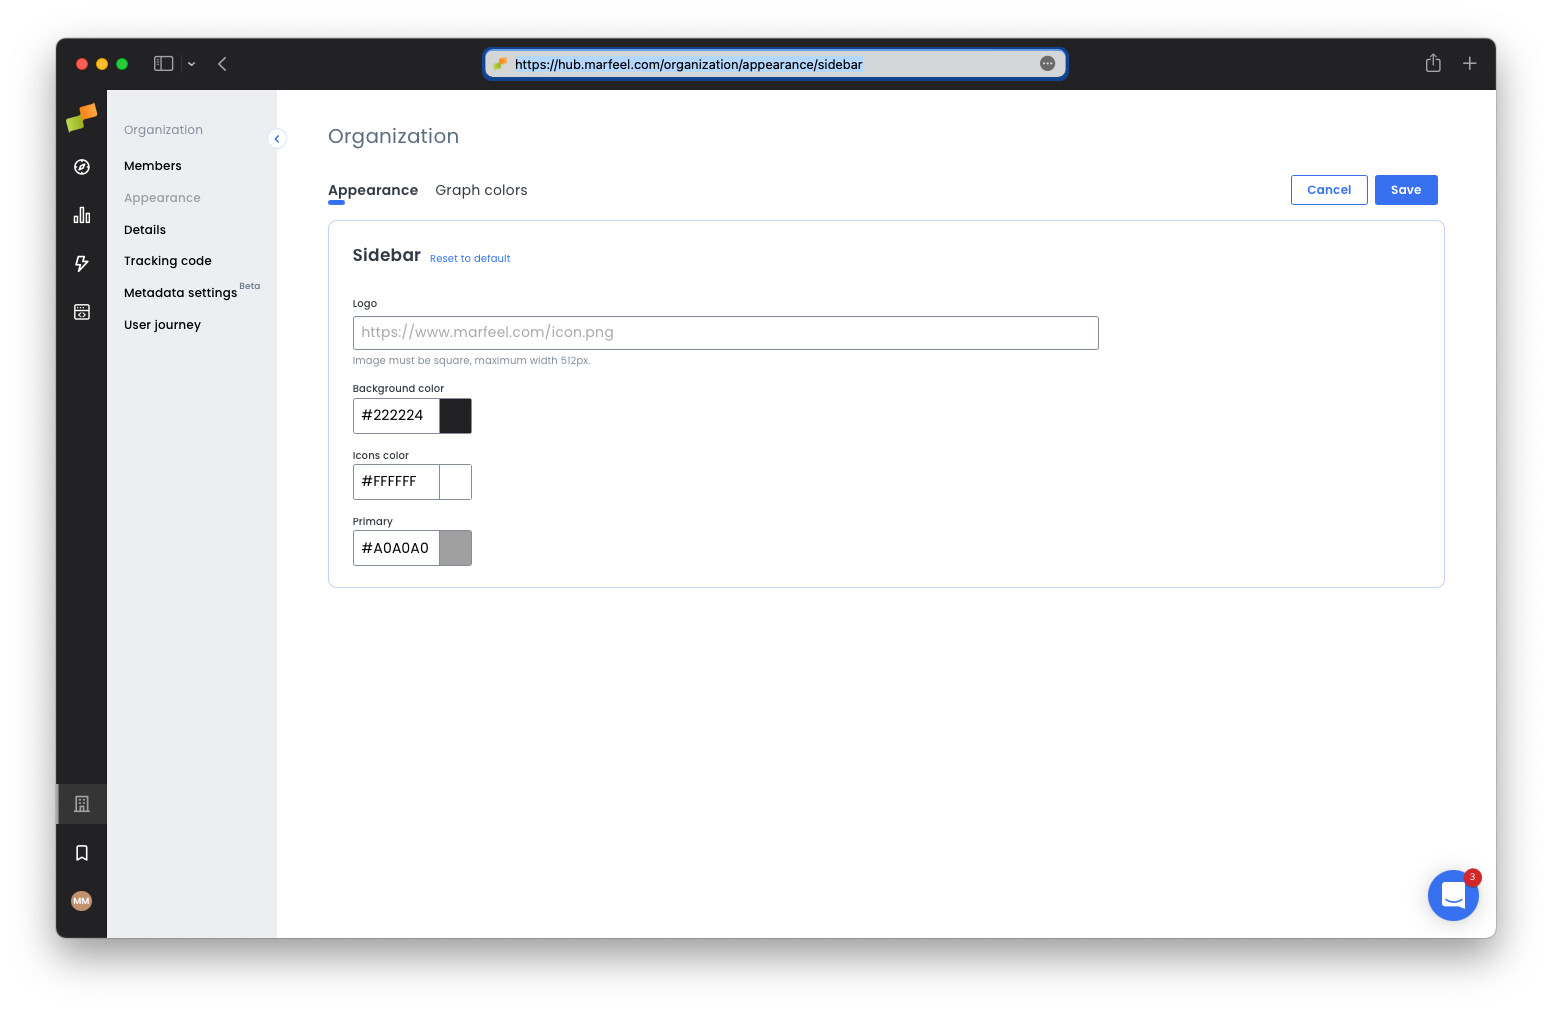The height and width of the screenshot is (1012, 1552).
Task: Open Metadata settings Beta section
Action: [180, 292]
